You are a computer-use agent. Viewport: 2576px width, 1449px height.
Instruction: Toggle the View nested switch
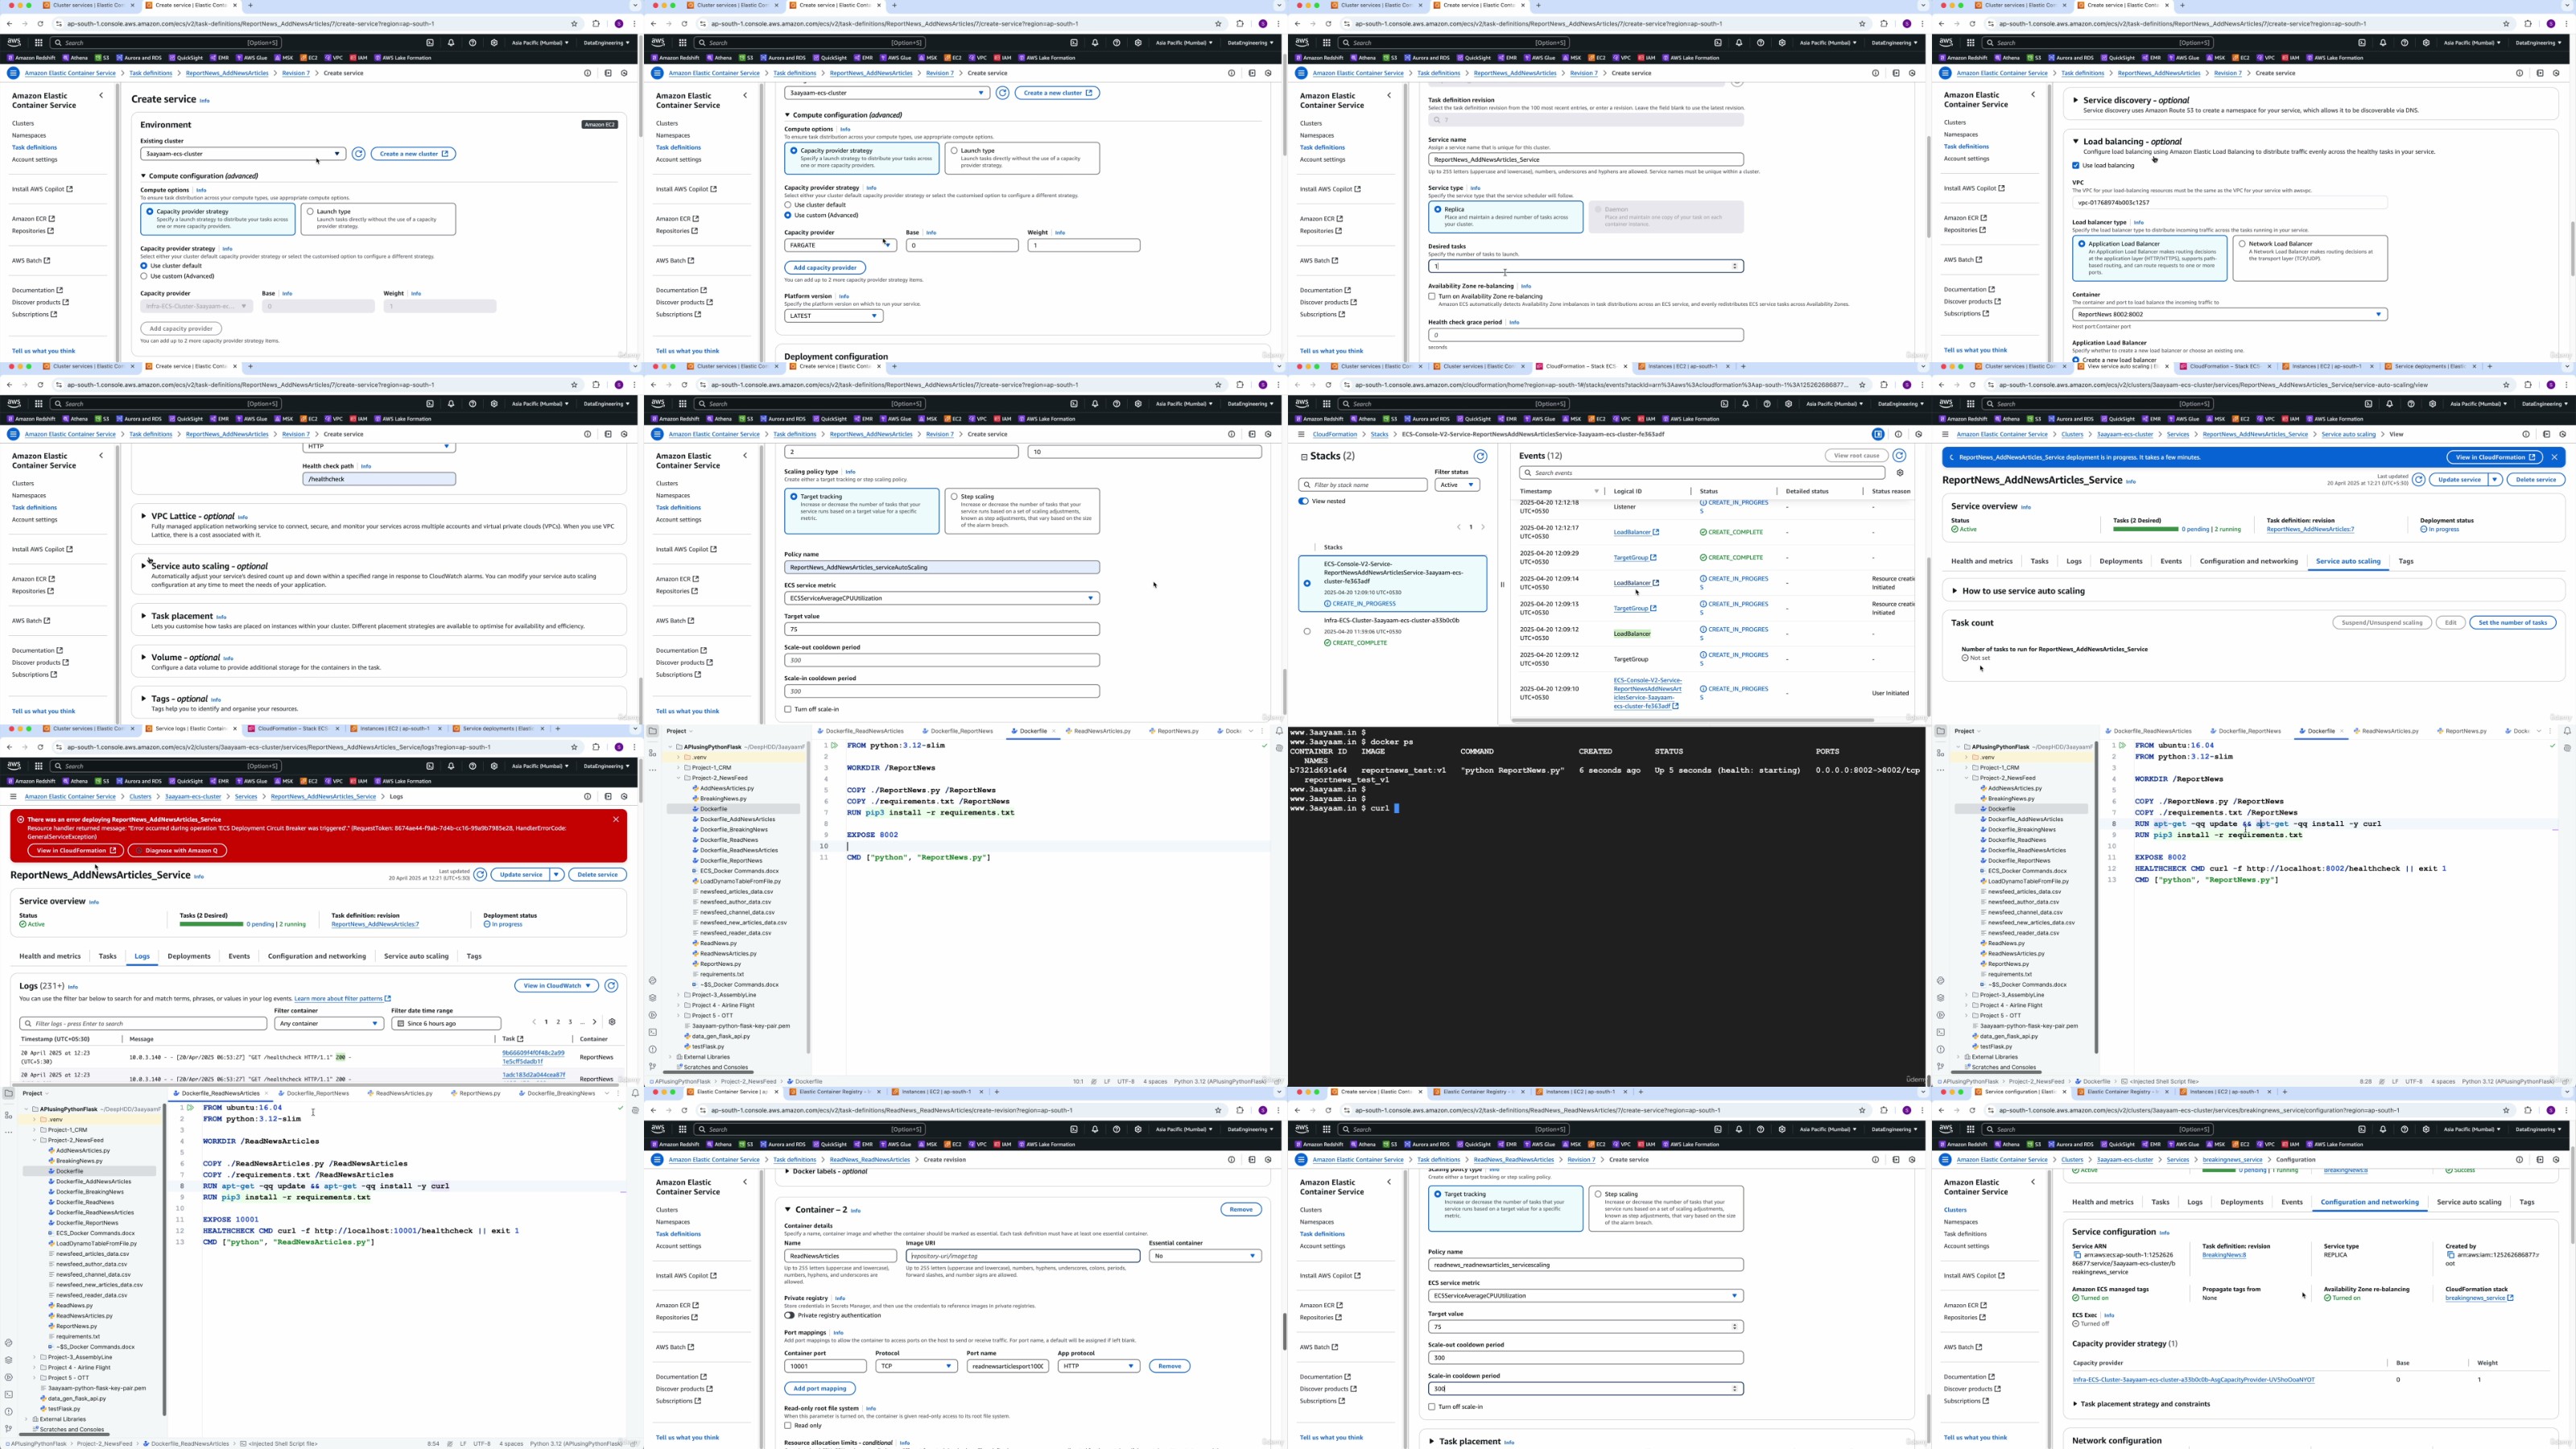point(1303,501)
